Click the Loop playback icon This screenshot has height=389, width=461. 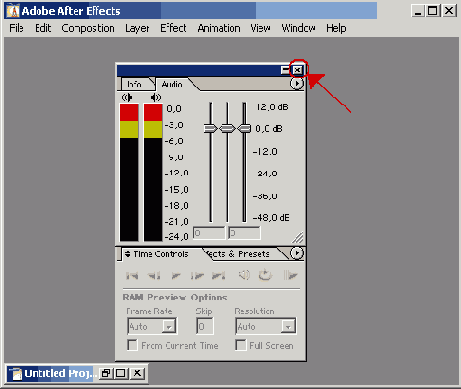265,275
